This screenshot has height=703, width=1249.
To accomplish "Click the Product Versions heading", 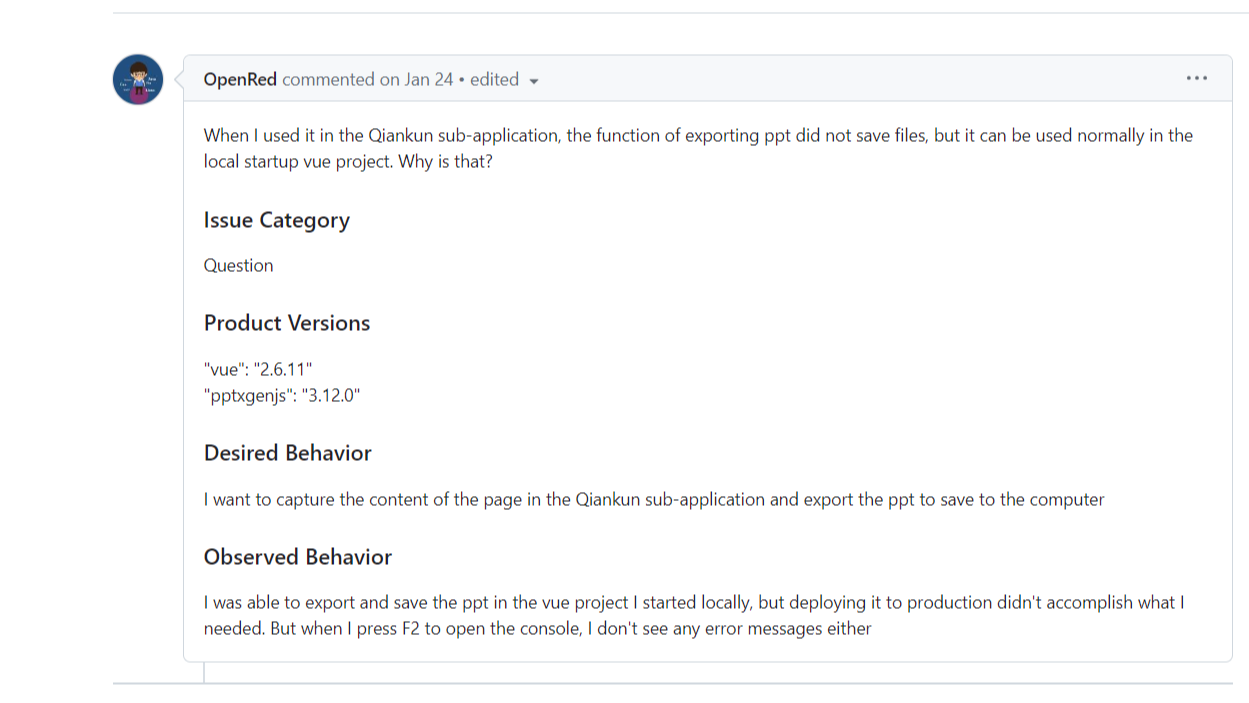I will coord(287,323).
